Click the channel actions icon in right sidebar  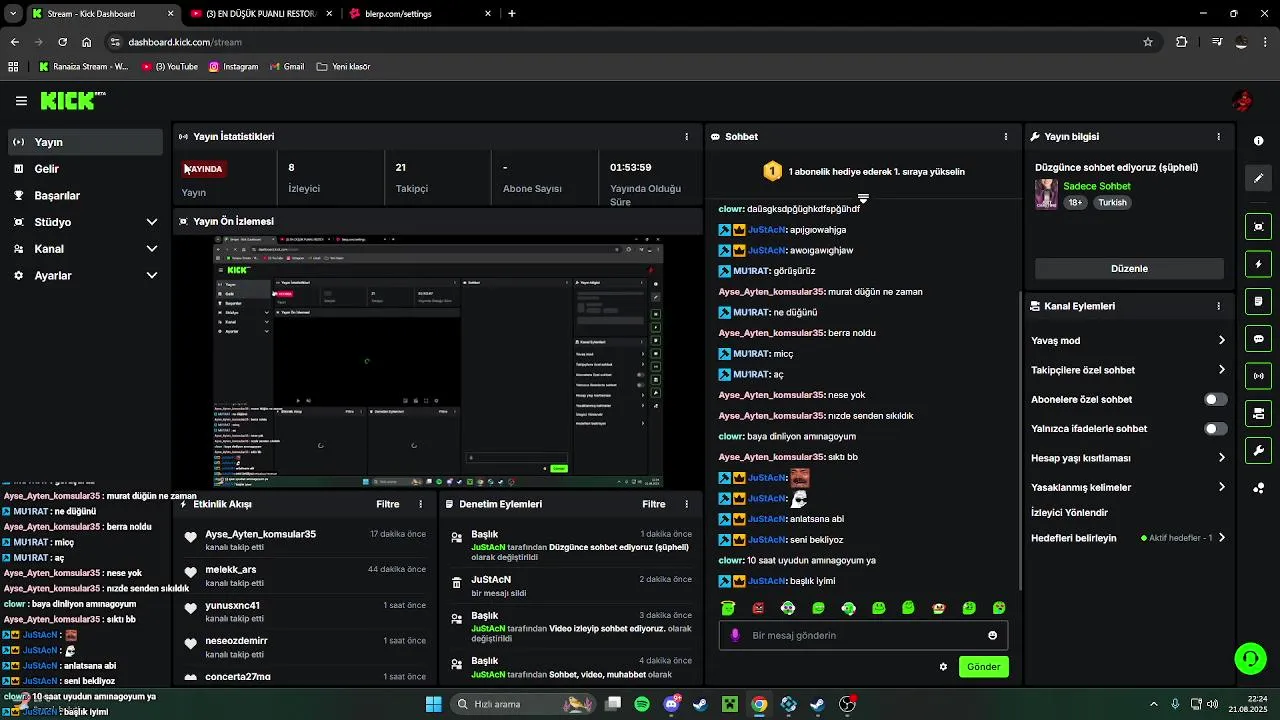point(1259,413)
